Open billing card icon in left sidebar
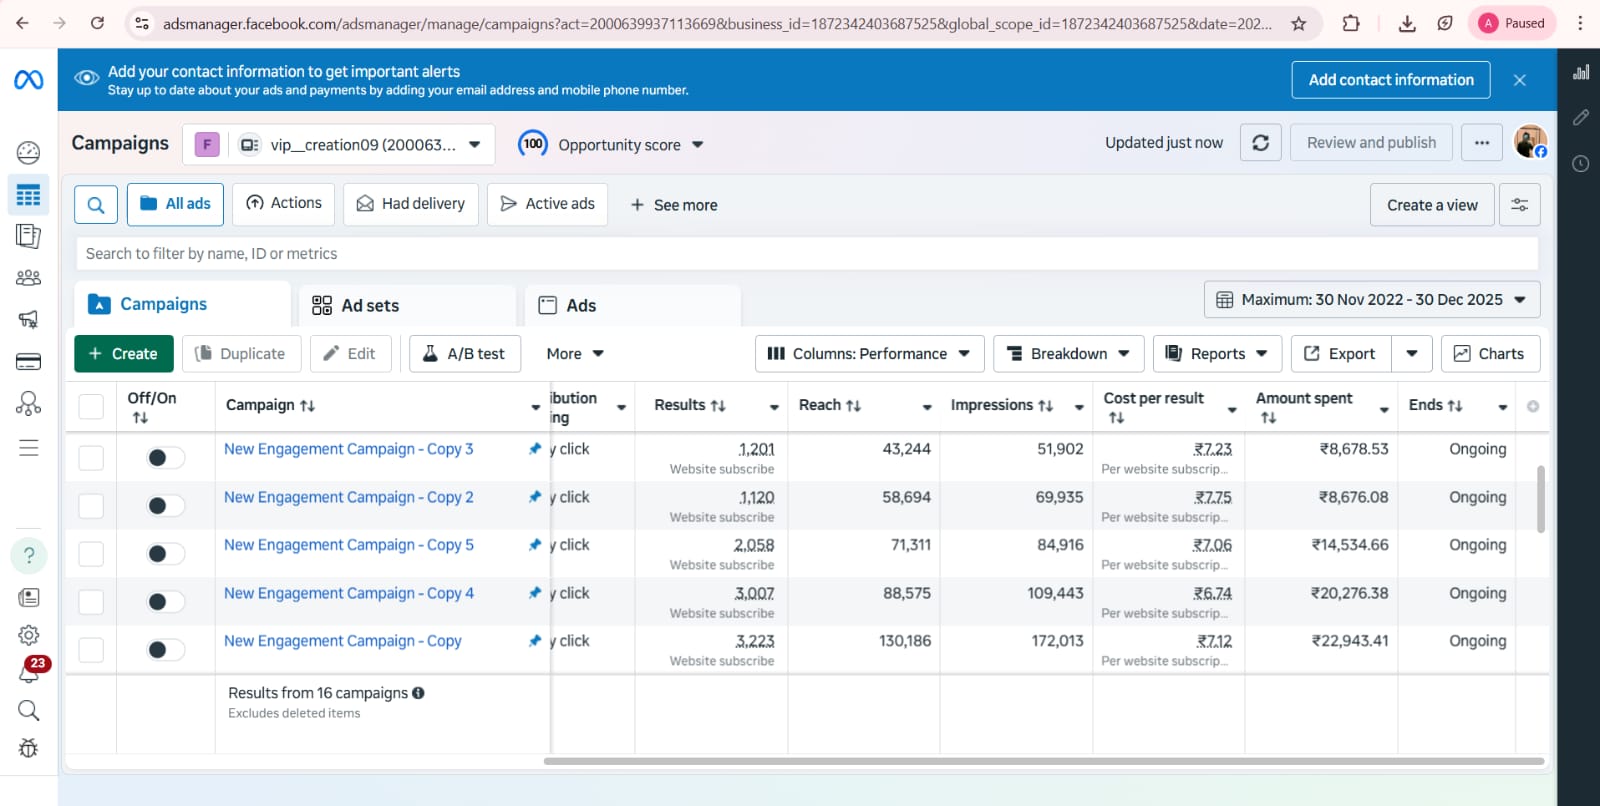This screenshot has width=1600, height=806. (x=28, y=362)
